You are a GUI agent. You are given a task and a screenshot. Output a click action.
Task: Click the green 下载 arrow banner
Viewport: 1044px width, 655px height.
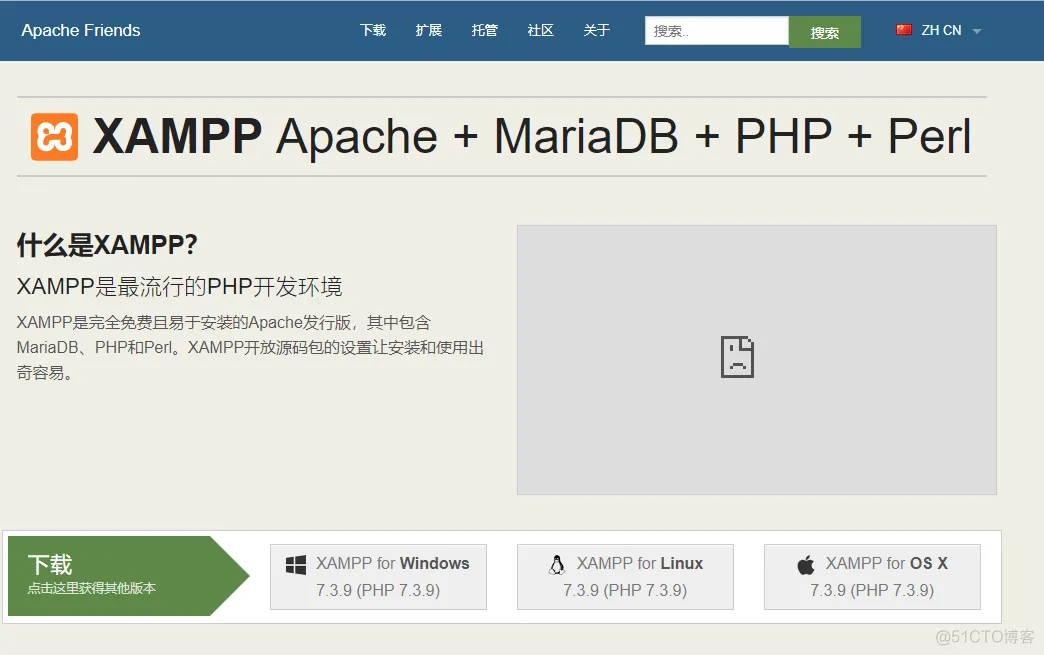coord(128,576)
